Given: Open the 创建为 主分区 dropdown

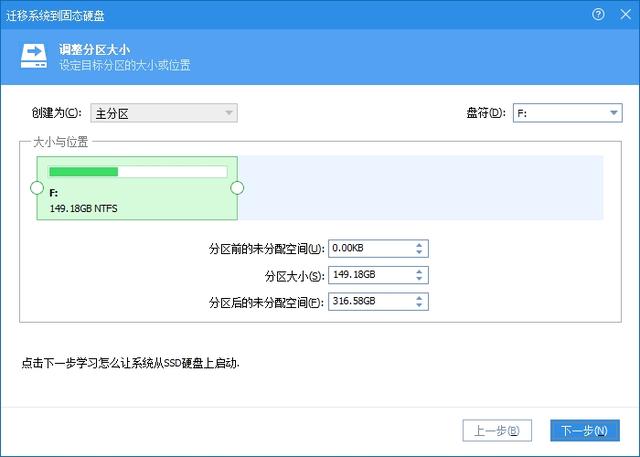Looking at the screenshot, I should (164, 113).
